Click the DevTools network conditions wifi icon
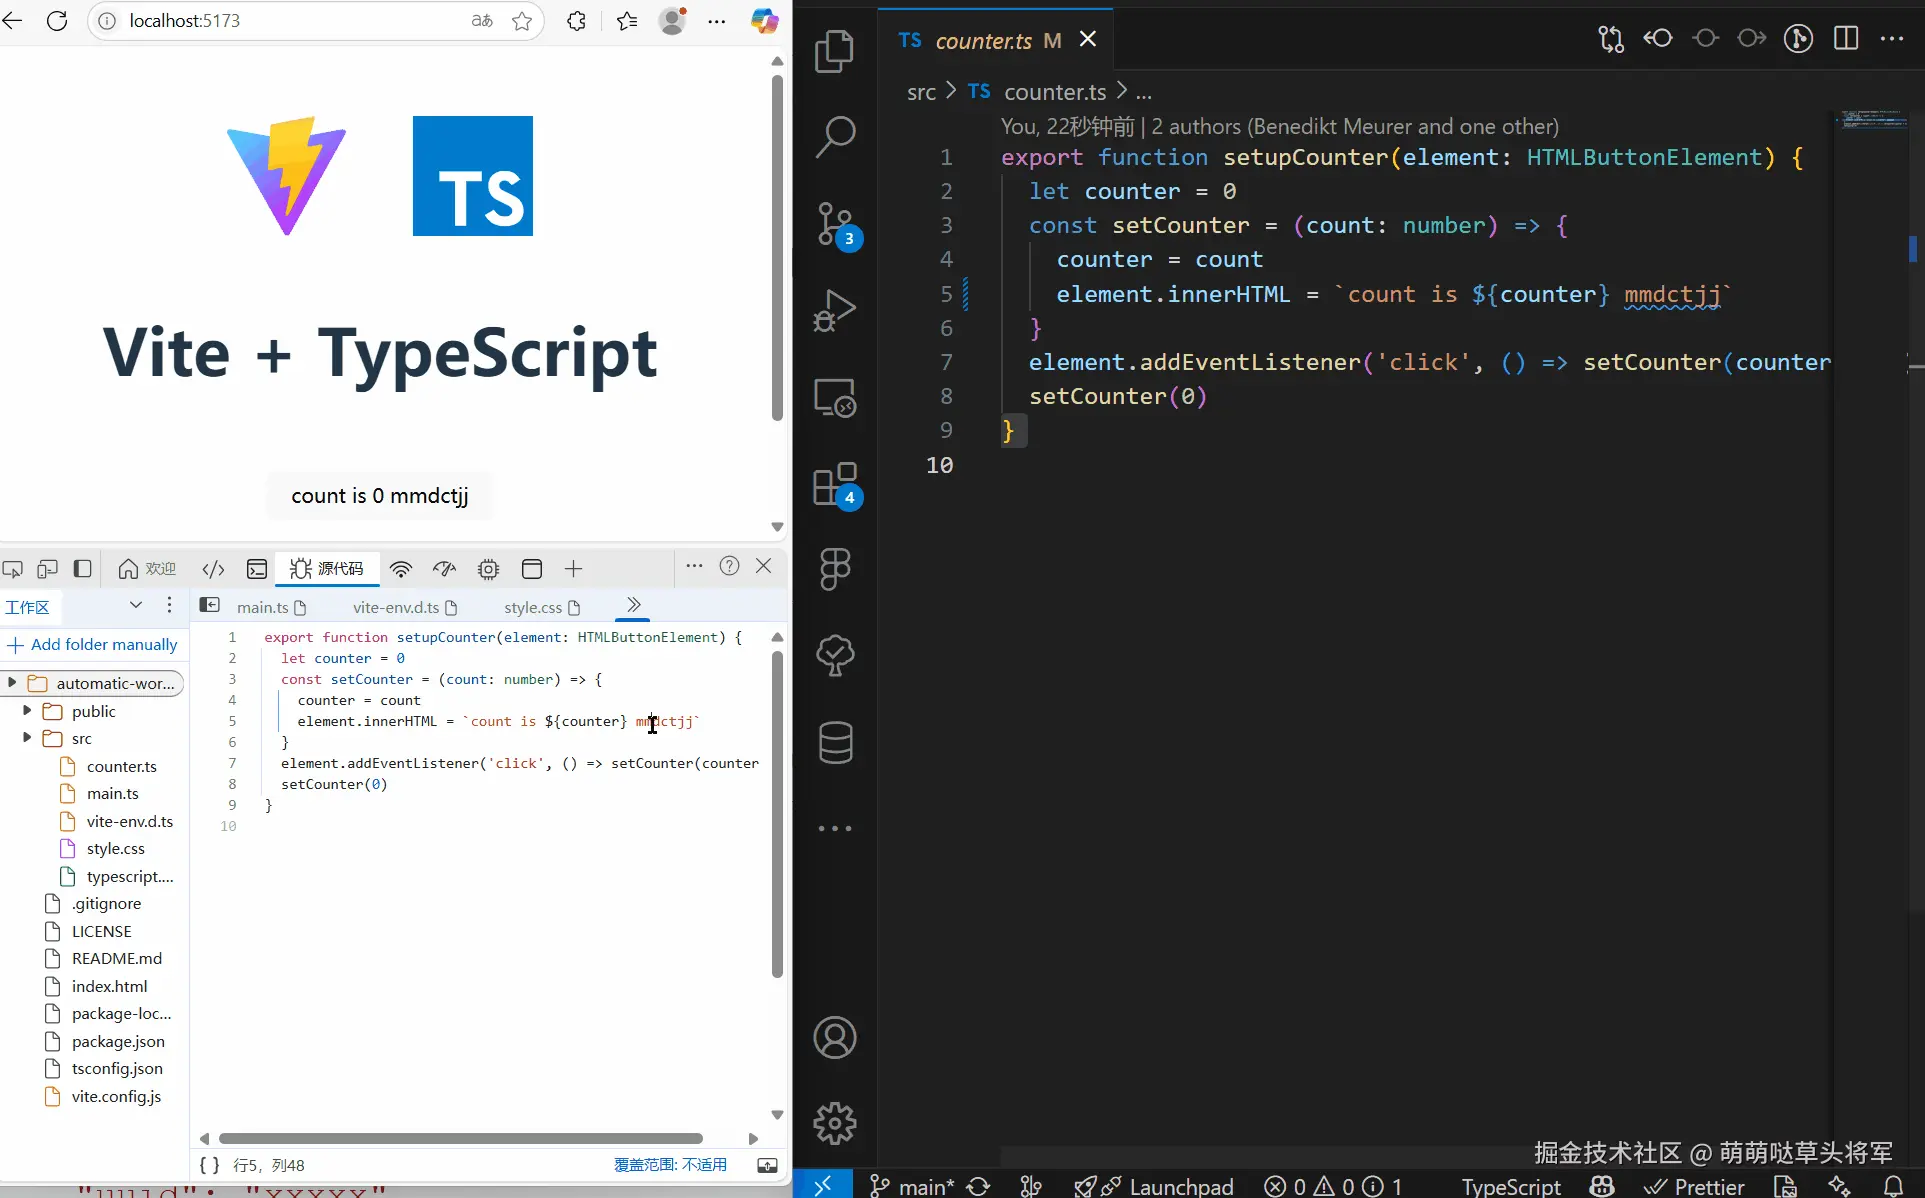Image resolution: width=1925 pixels, height=1198 pixels. pyautogui.click(x=401, y=569)
